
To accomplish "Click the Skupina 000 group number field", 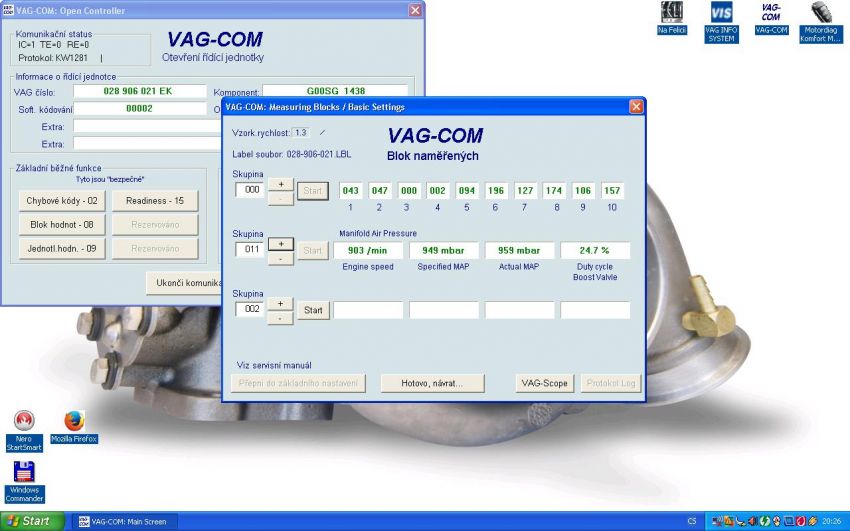I will (250, 190).
